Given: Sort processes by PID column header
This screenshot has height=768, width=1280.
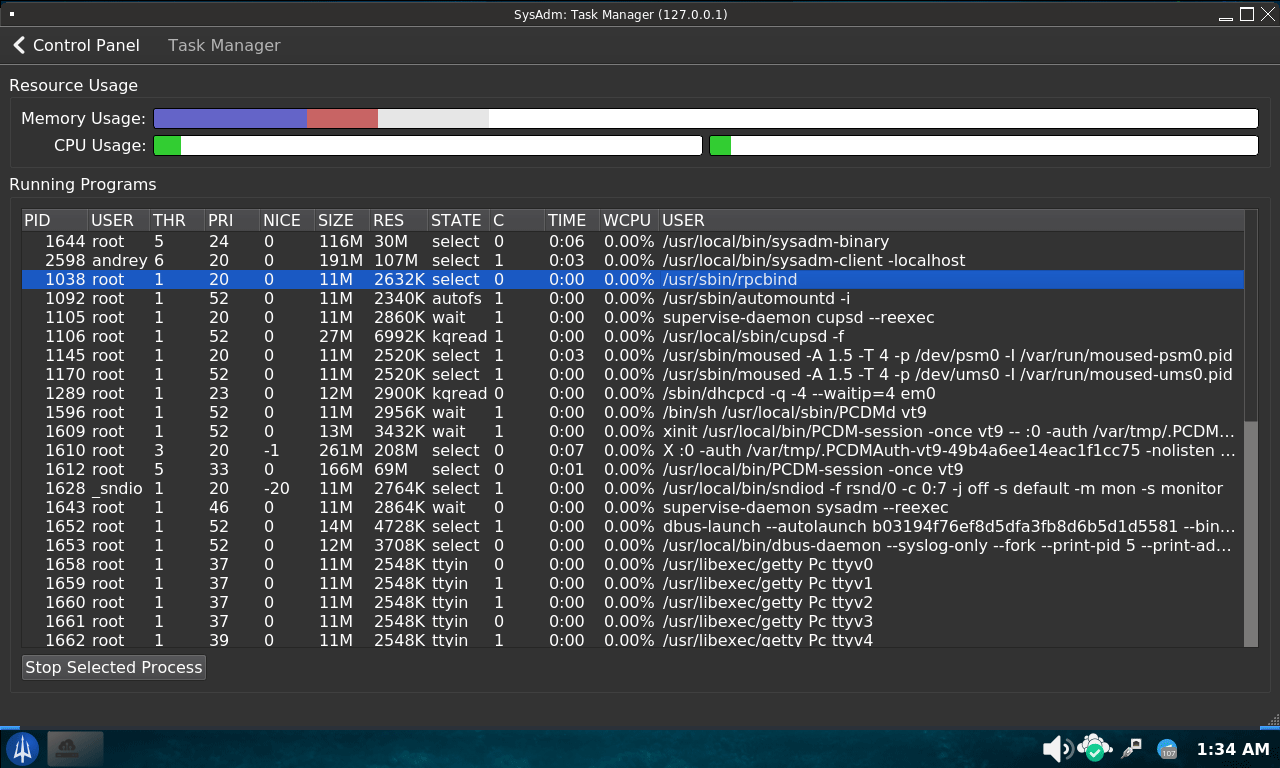Looking at the screenshot, I should (37, 220).
